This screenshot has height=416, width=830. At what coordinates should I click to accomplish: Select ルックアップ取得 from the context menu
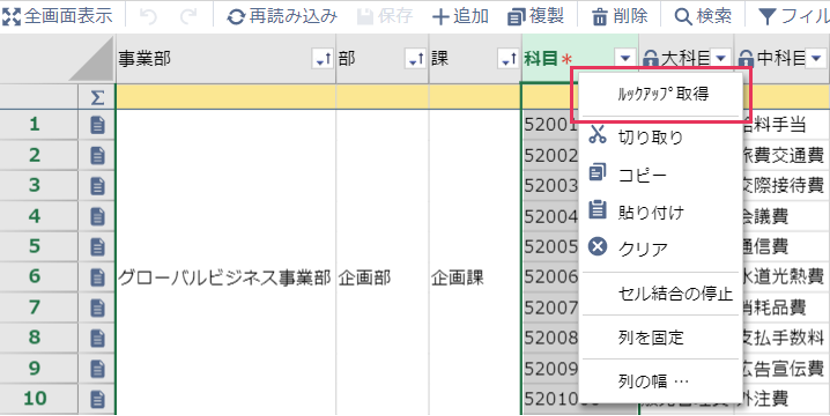pos(659,94)
